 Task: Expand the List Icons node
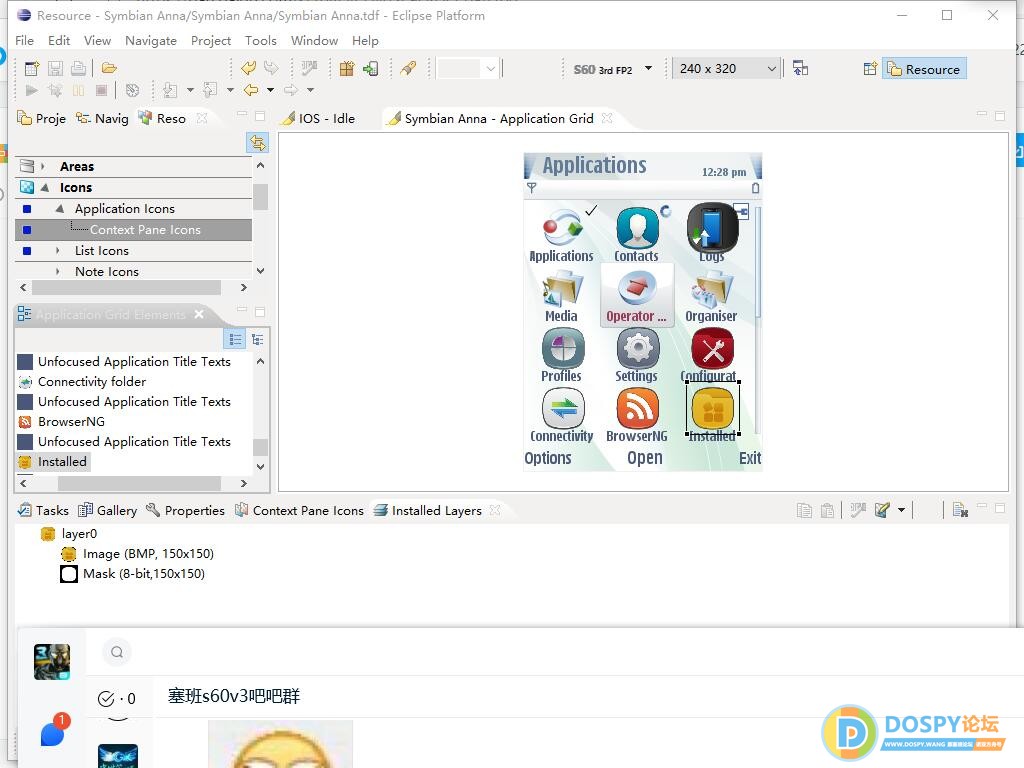57,251
